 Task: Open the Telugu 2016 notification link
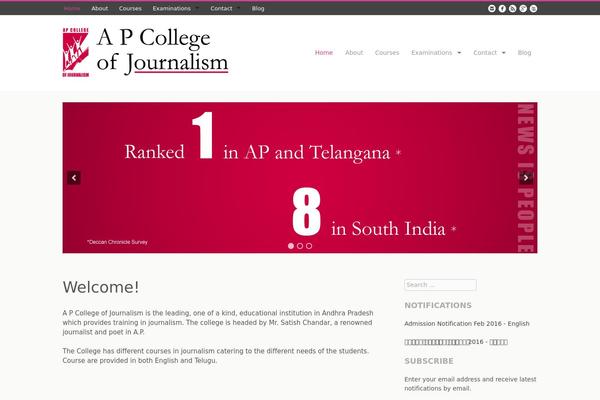(x=456, y=342)
